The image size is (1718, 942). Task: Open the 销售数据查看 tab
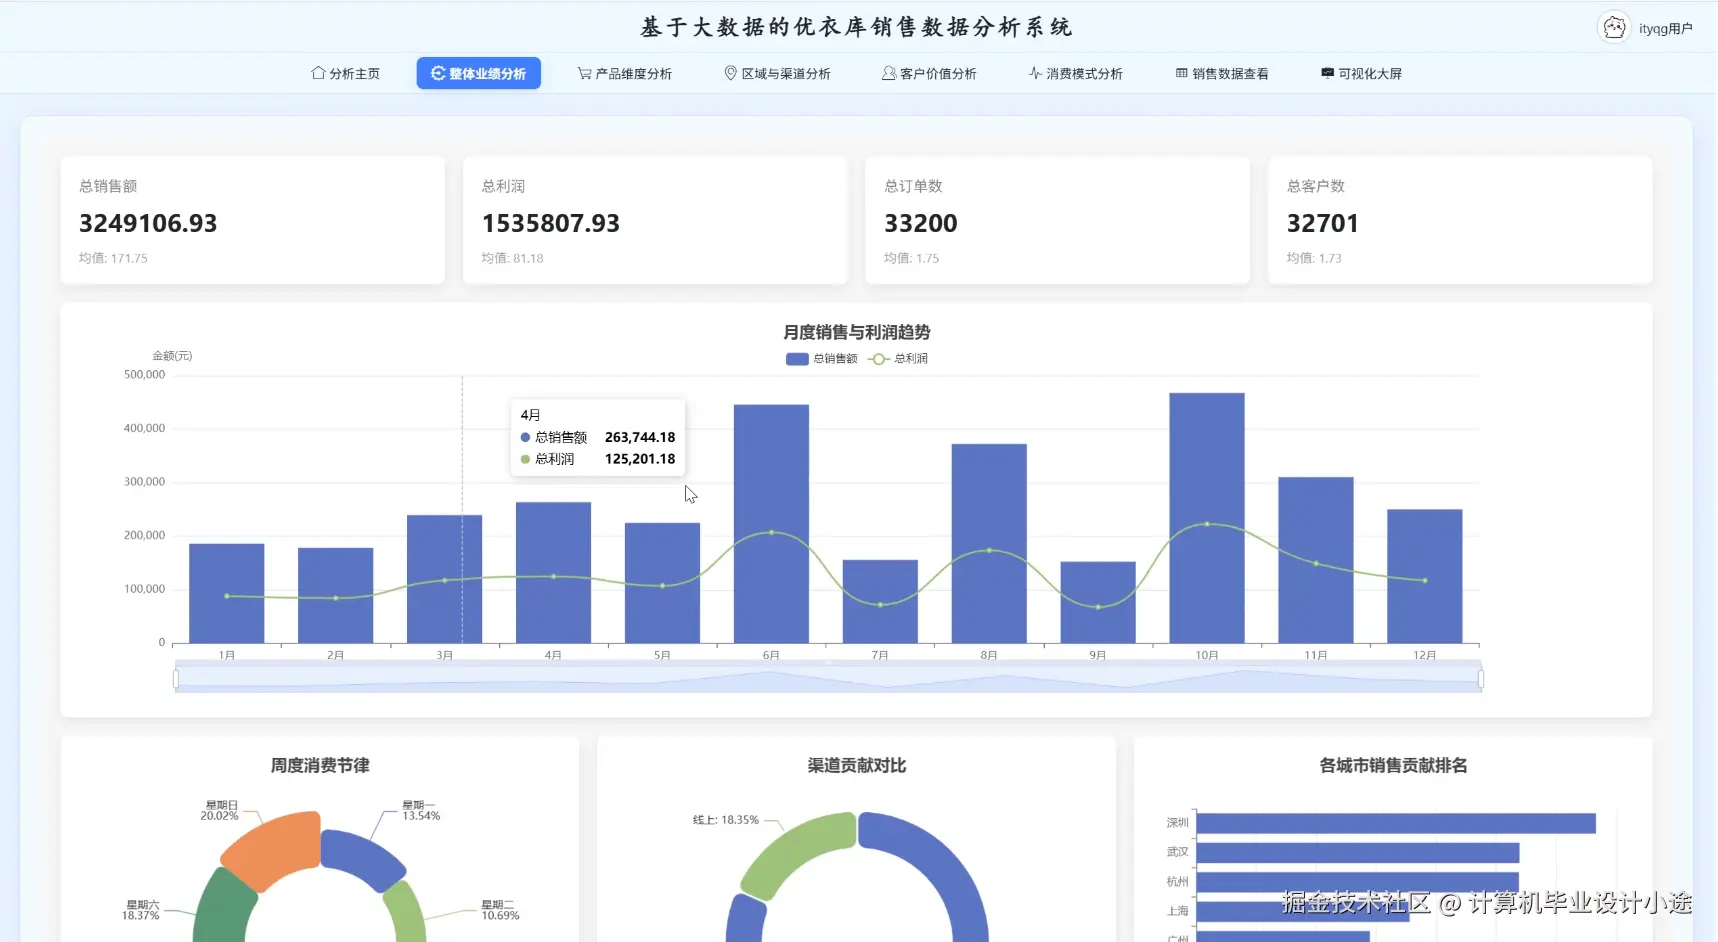1222,73
